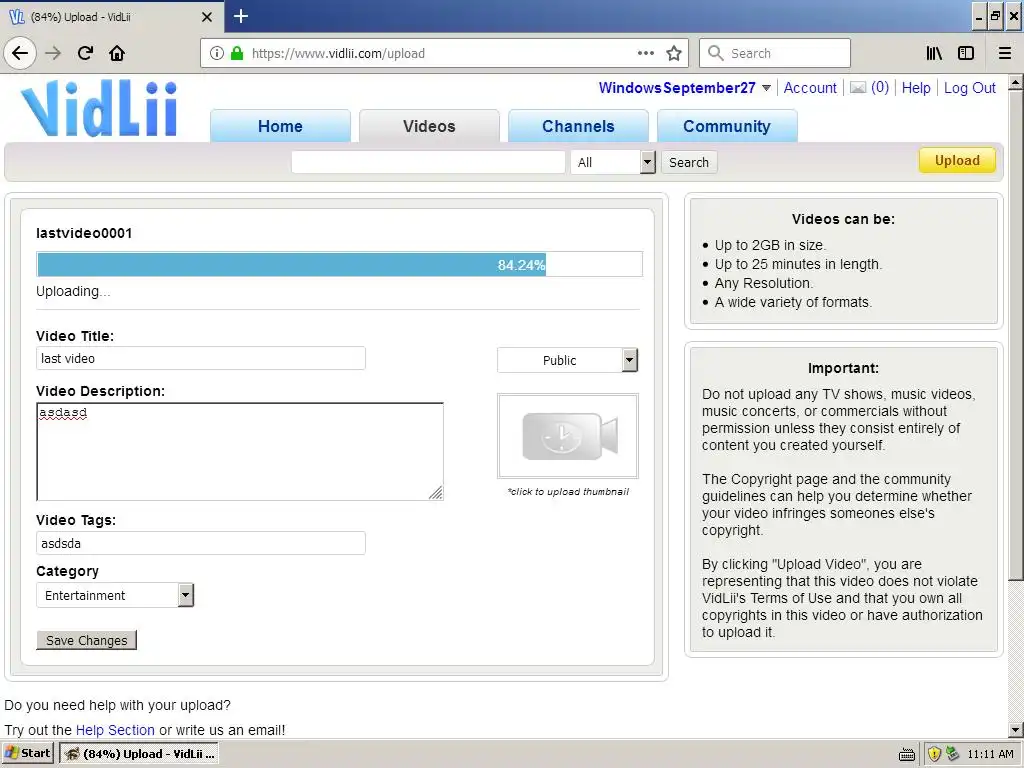Expand the WindowsSeptember27 user dropdown arrow

coord(766,88)
